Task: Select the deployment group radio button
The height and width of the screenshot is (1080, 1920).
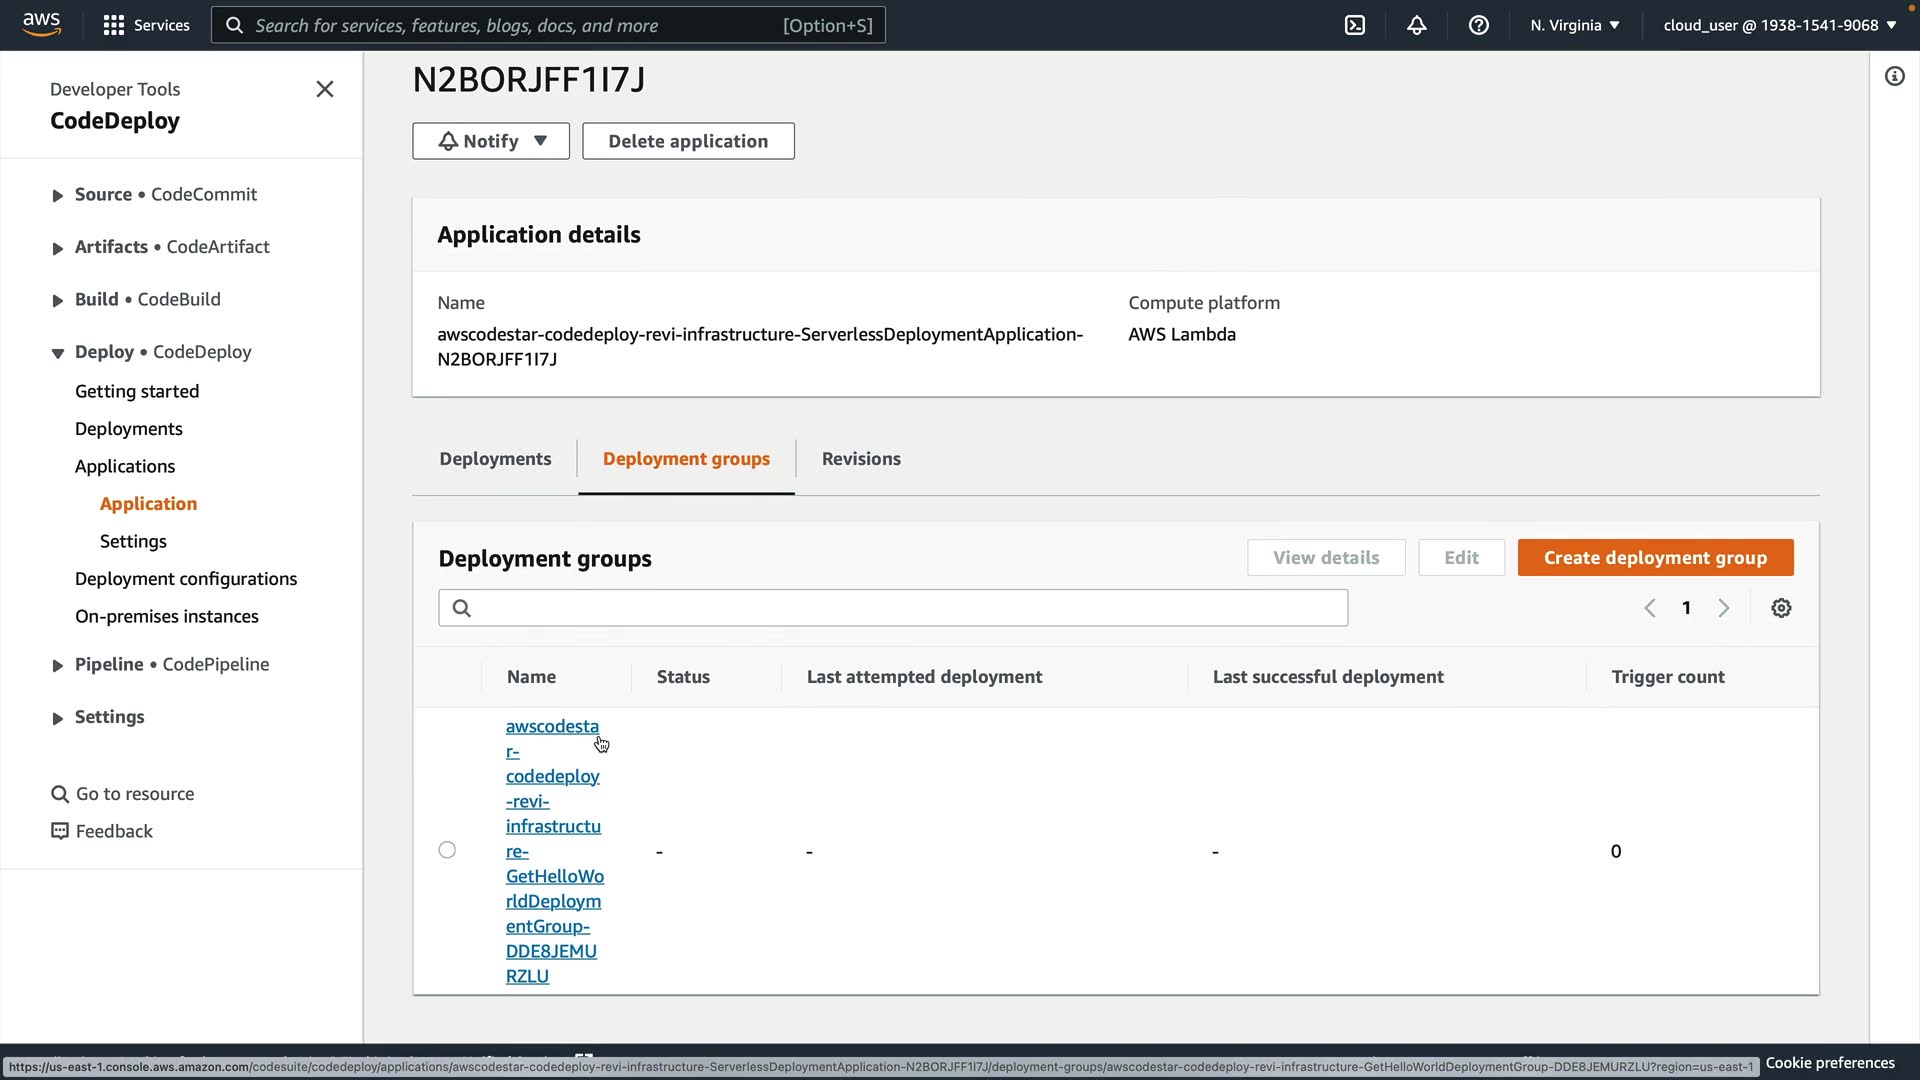Action: [447, 850]
